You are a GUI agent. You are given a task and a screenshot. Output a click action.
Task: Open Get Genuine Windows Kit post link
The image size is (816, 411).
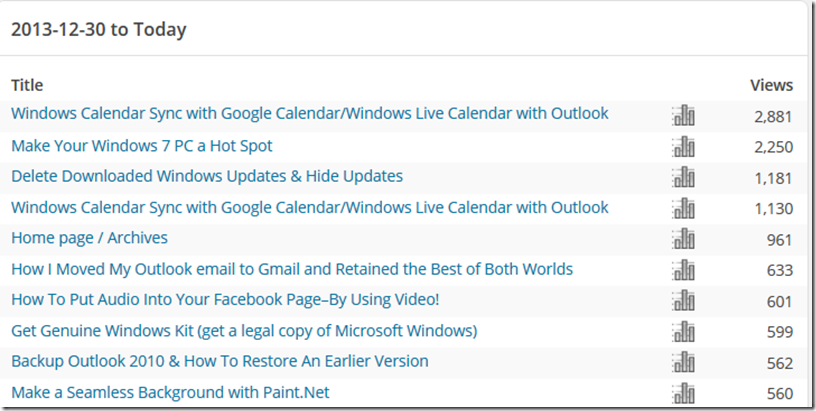(x=244, y=330)
